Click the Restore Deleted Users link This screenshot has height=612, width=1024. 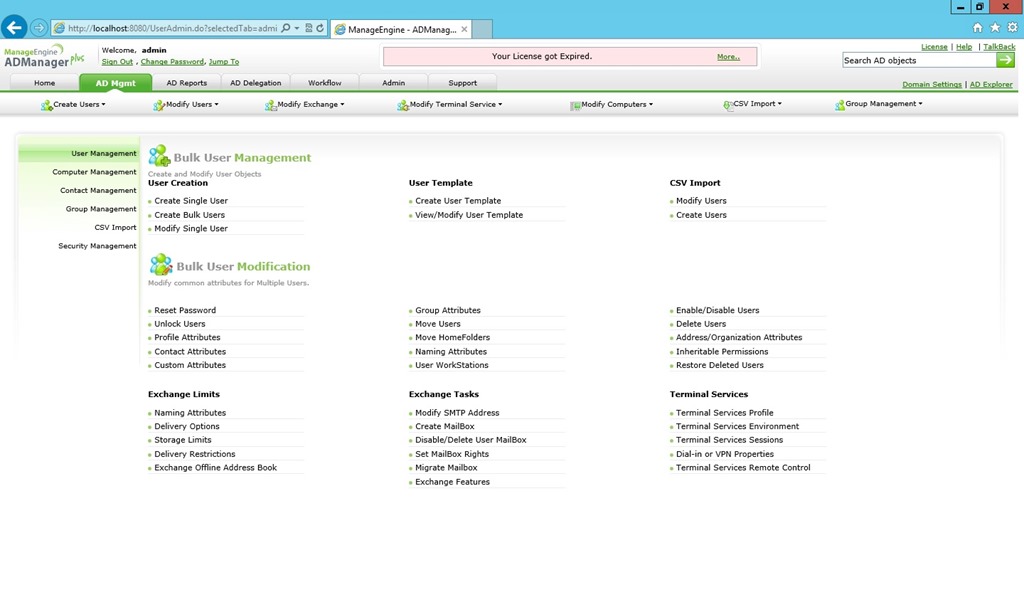[720, 365]
